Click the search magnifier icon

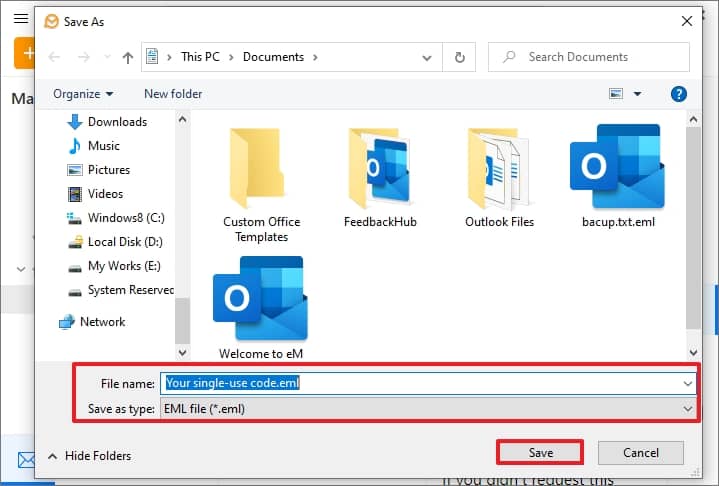pyautogui.click(x=509, y=57)
